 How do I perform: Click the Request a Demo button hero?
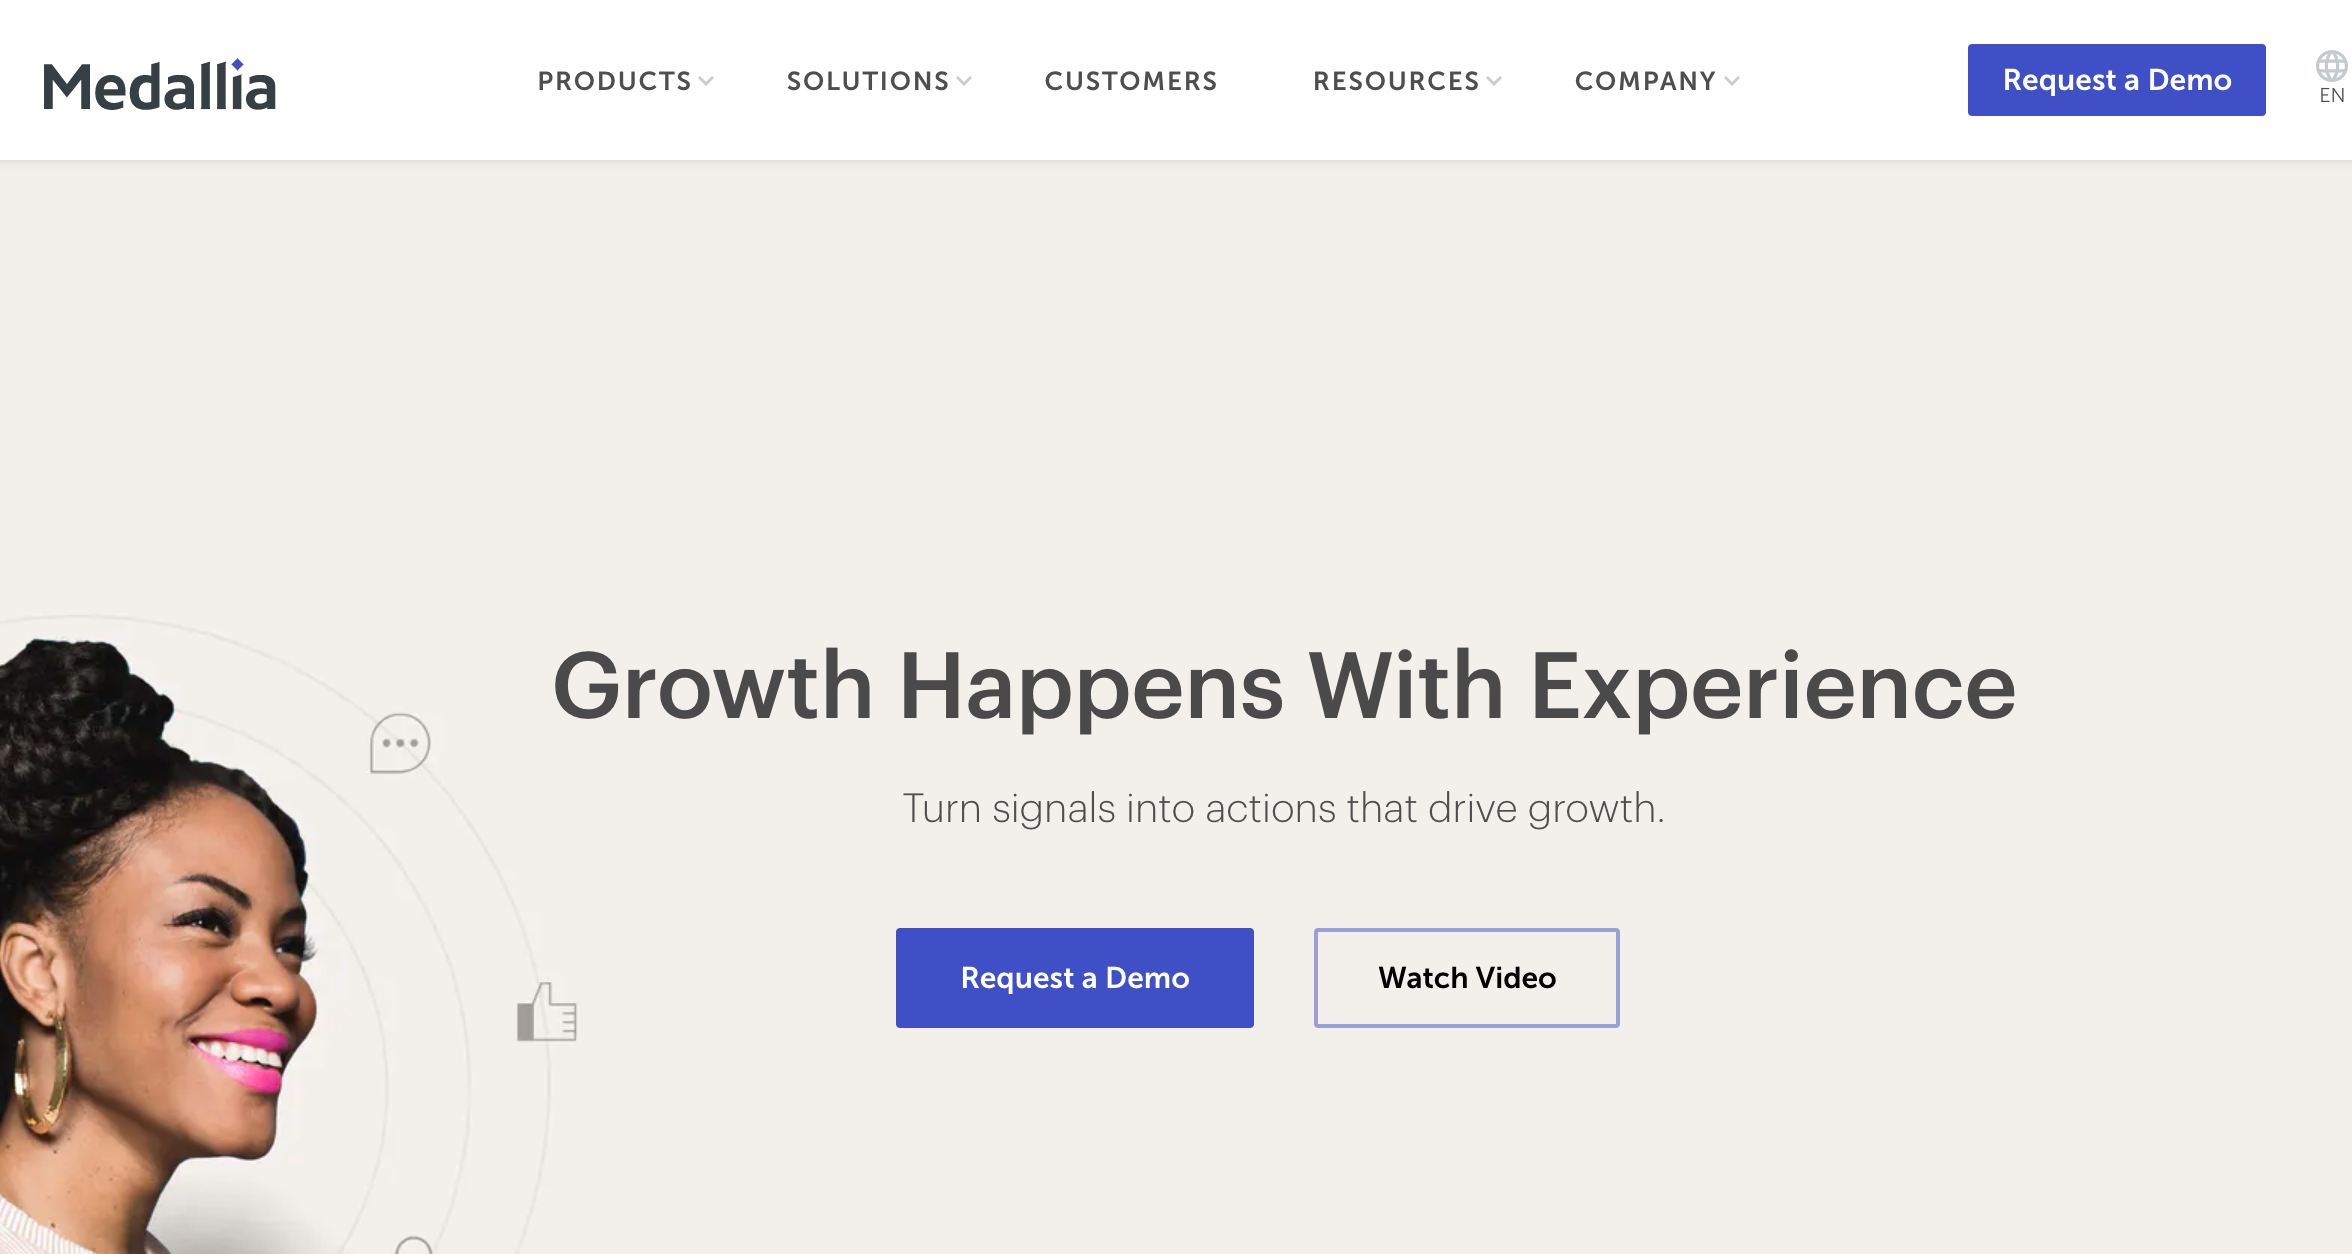click(1075, 977)
